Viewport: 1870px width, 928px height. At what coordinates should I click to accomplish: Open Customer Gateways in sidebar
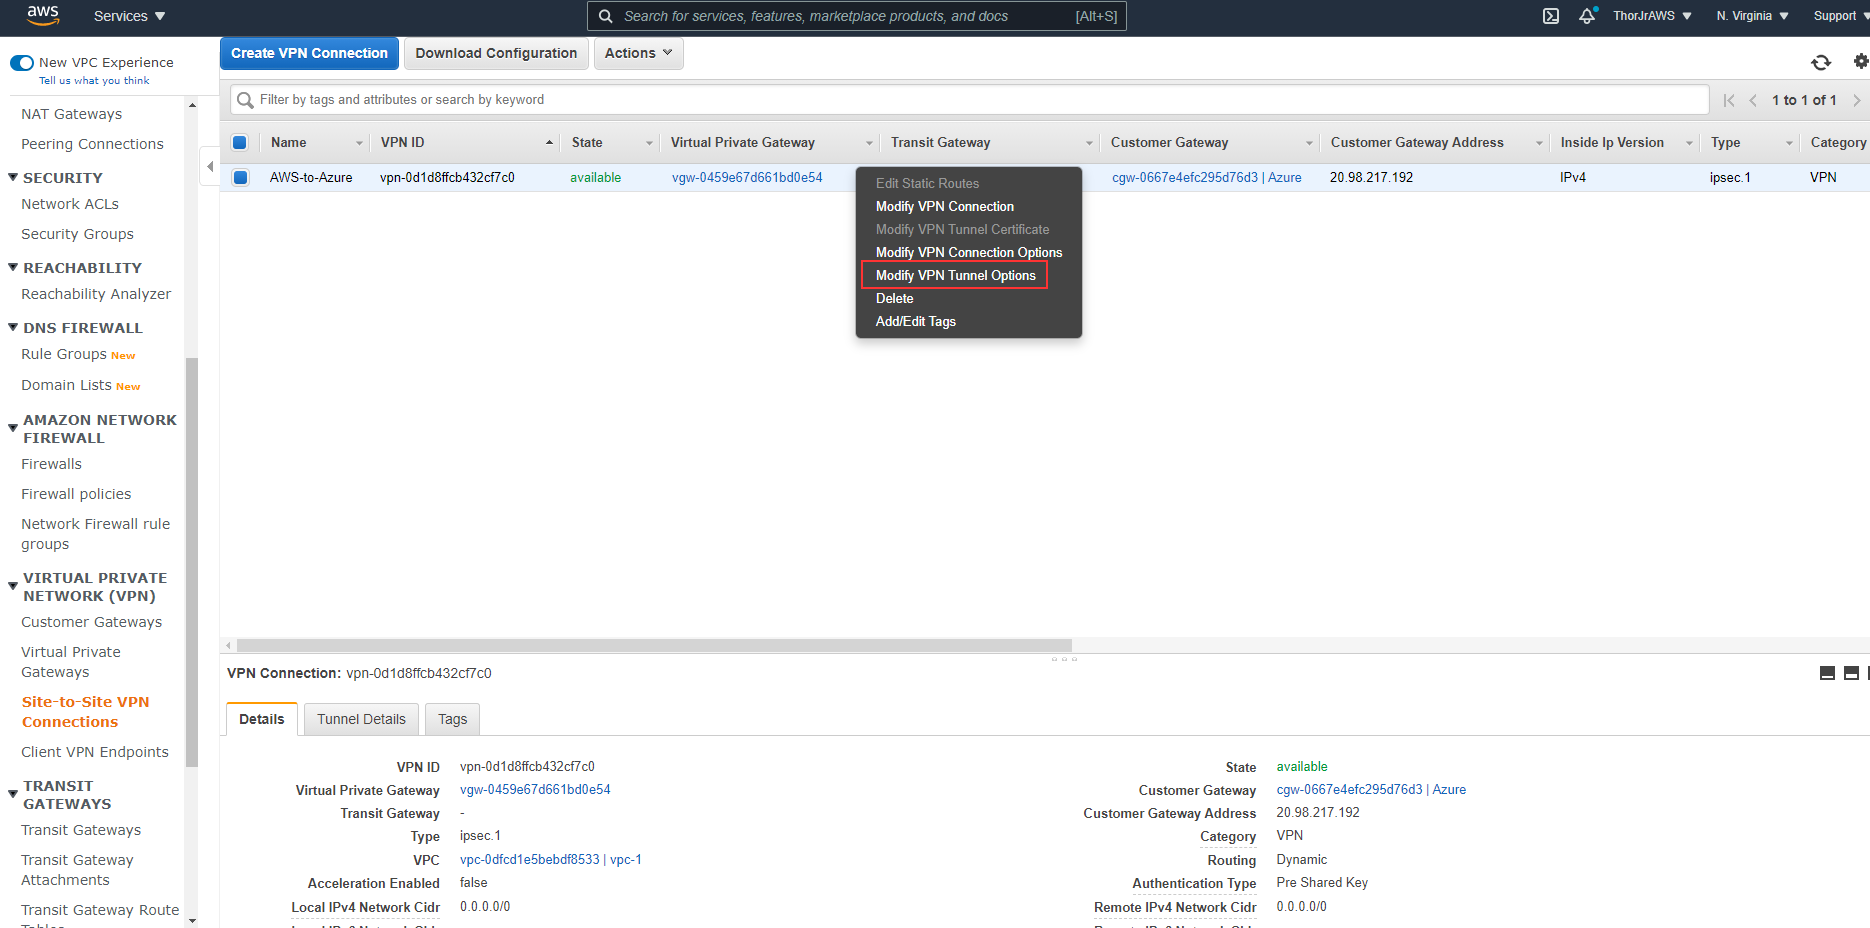point(92,622)
